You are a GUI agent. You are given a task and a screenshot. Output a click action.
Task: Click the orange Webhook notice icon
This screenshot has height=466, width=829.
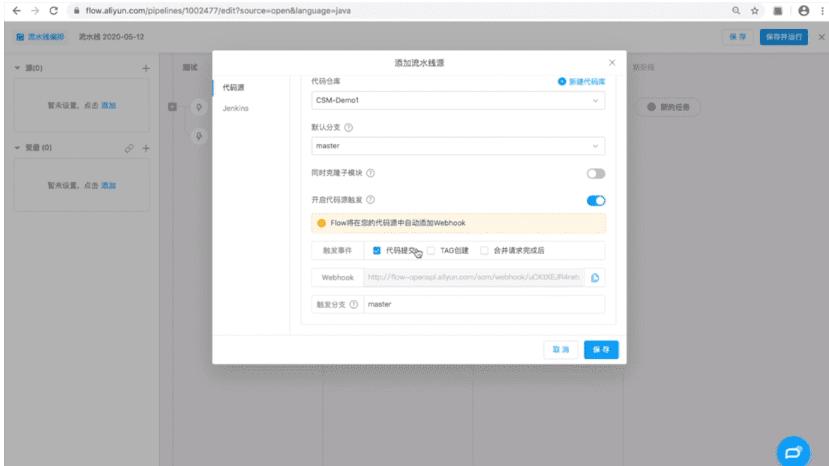pos(321,223)
